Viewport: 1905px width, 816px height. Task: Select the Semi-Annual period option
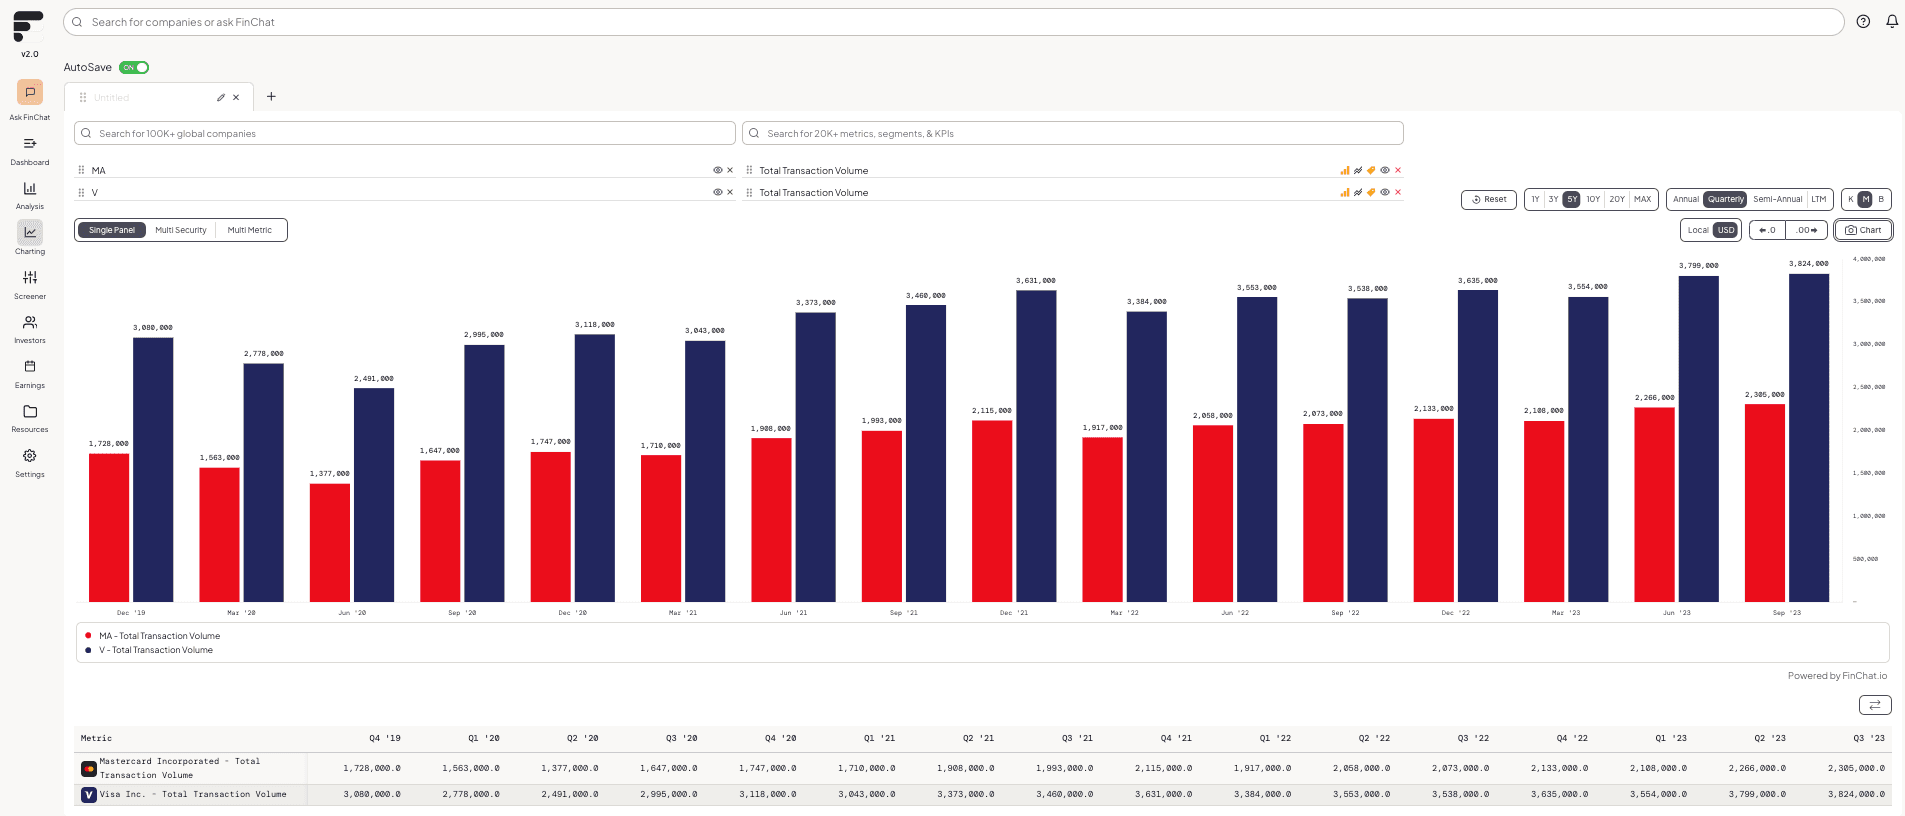tap(1778, 199)
